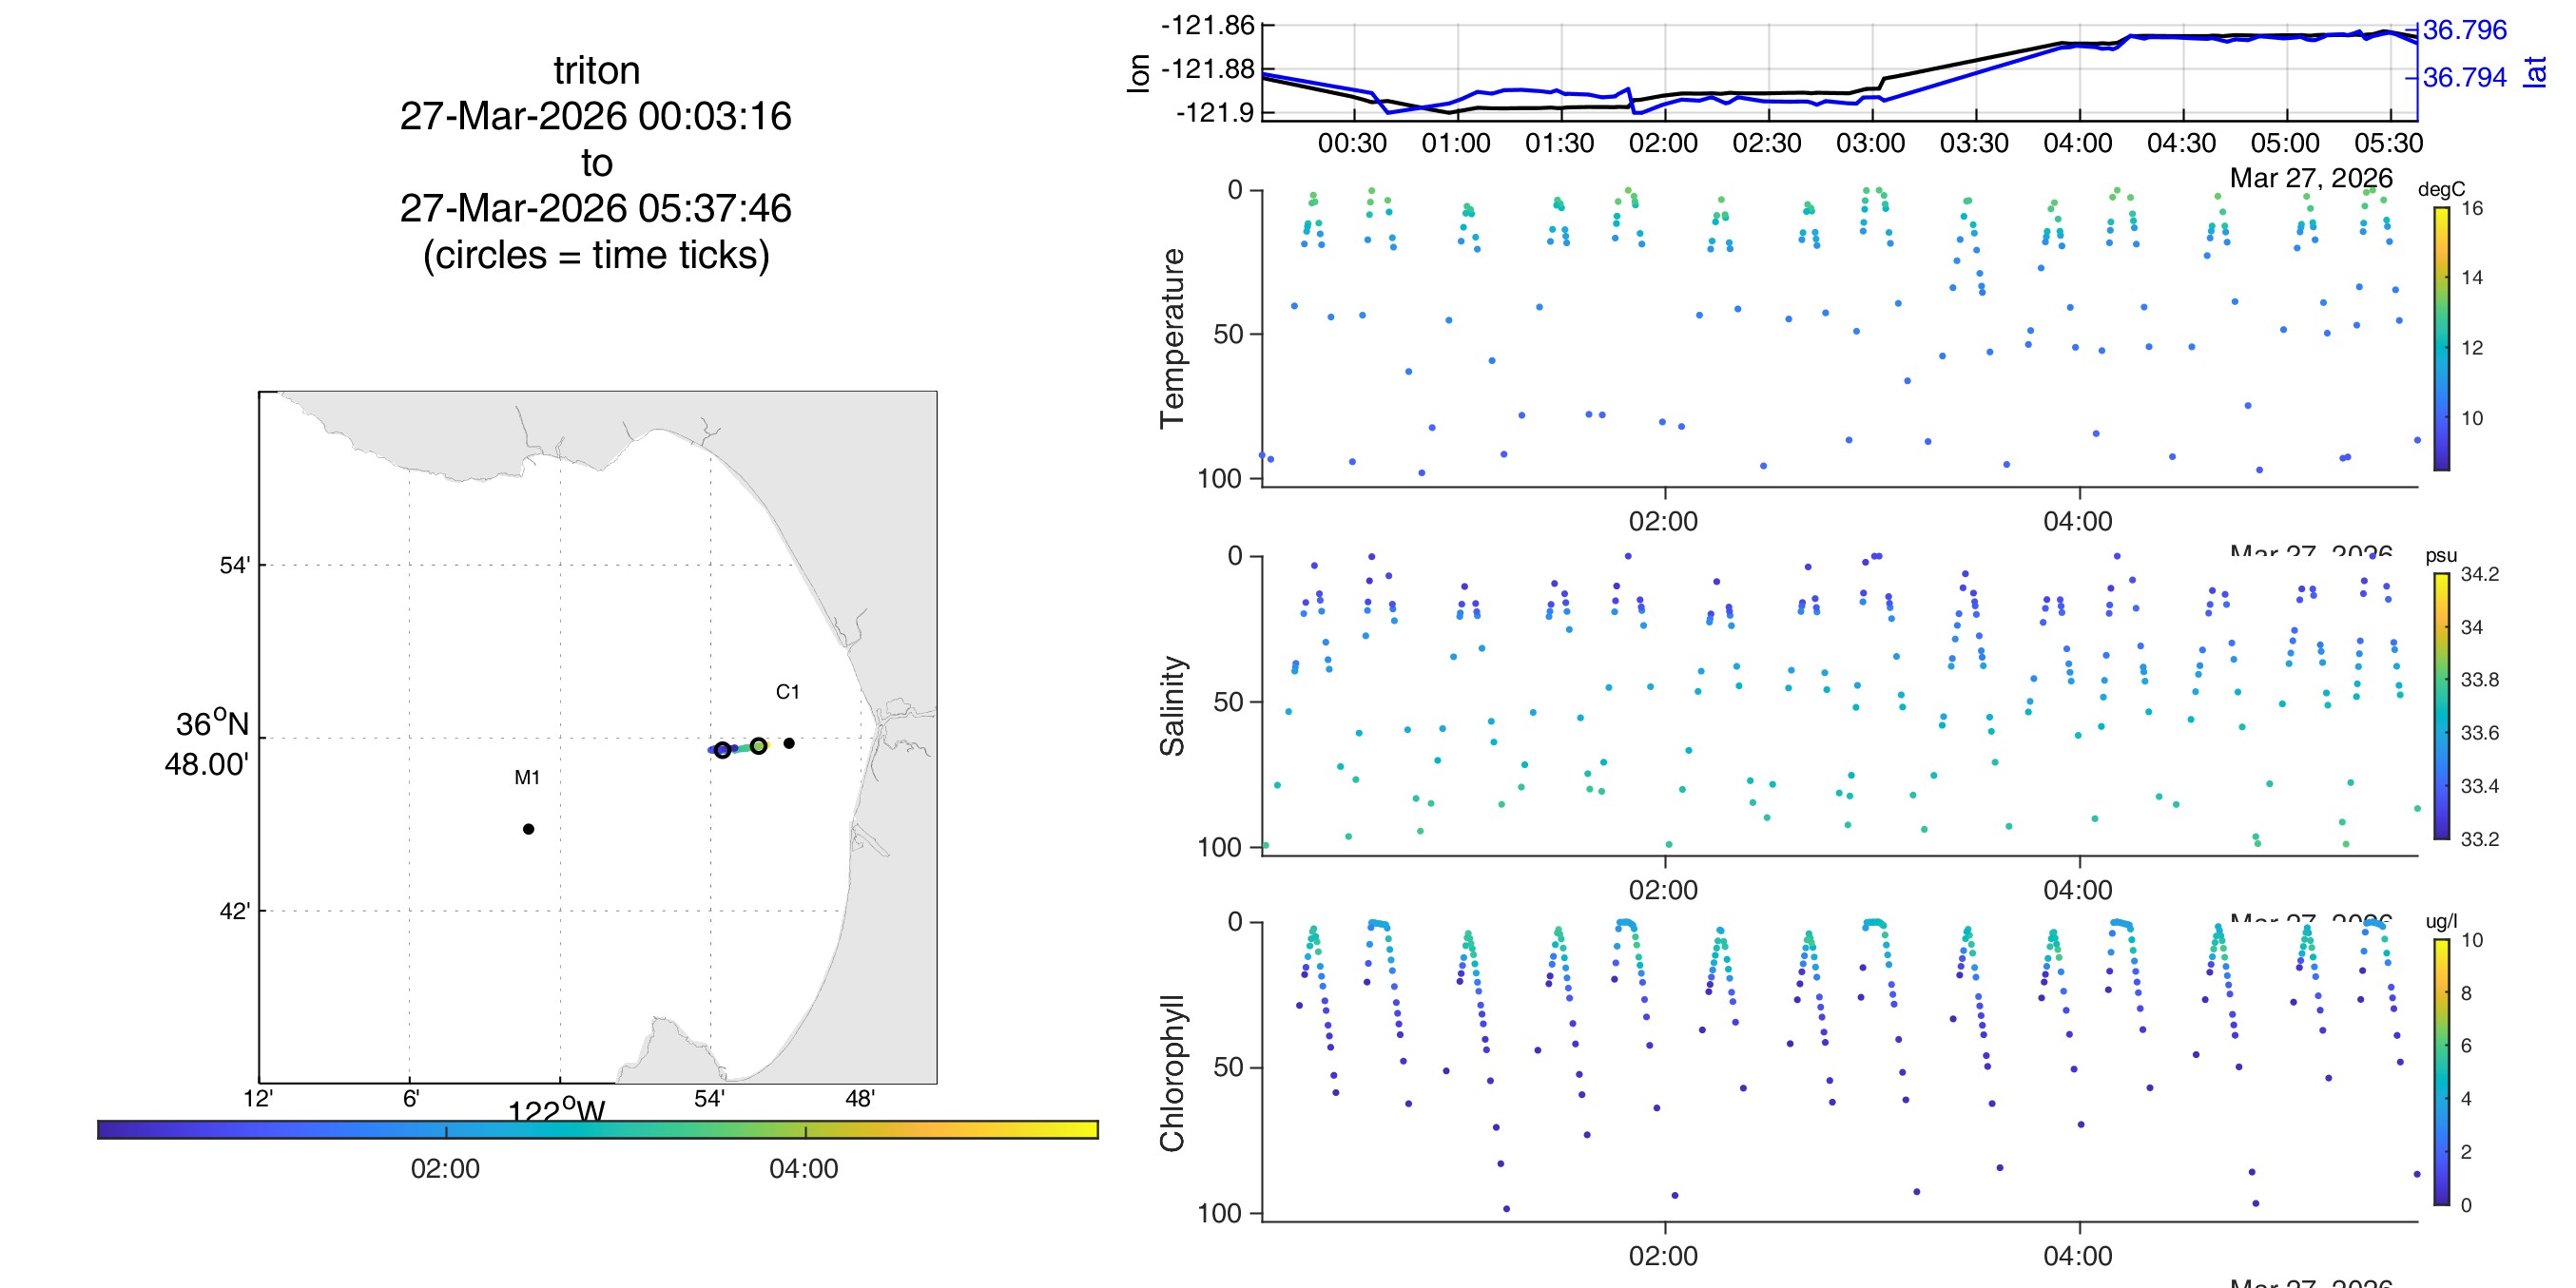Screen dimensions: 2576x1288
Task: Click the salinity psu colorbar
Action: coord(2441,705)
